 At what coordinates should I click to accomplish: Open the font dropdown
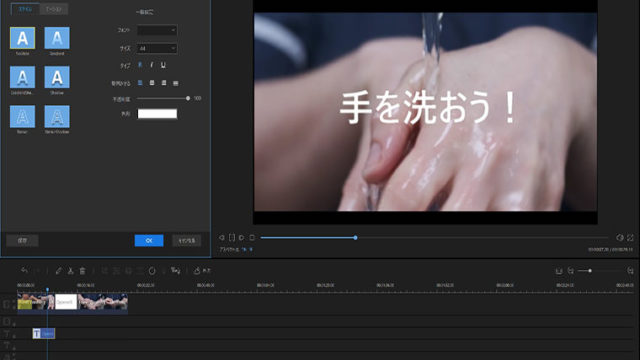[157, 30]
